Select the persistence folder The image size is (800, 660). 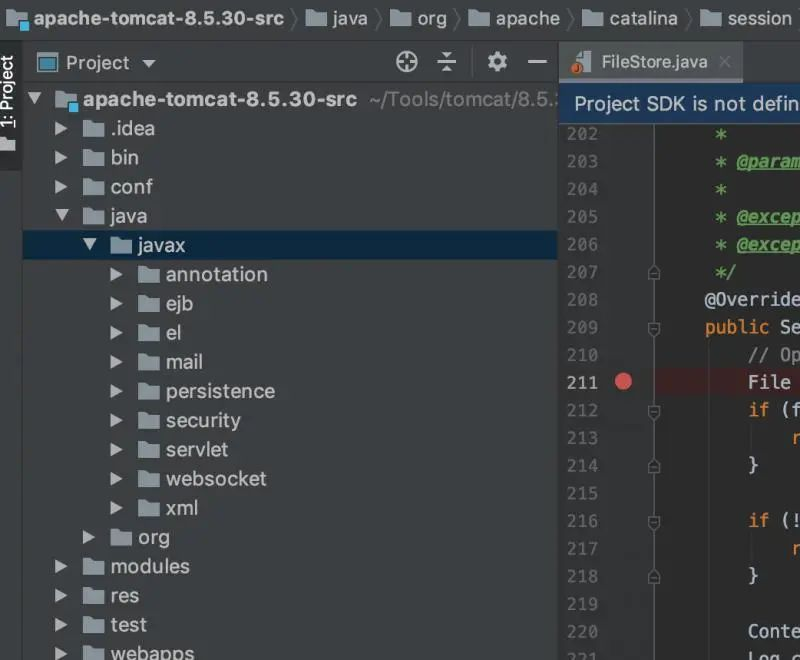coord(207,391)
